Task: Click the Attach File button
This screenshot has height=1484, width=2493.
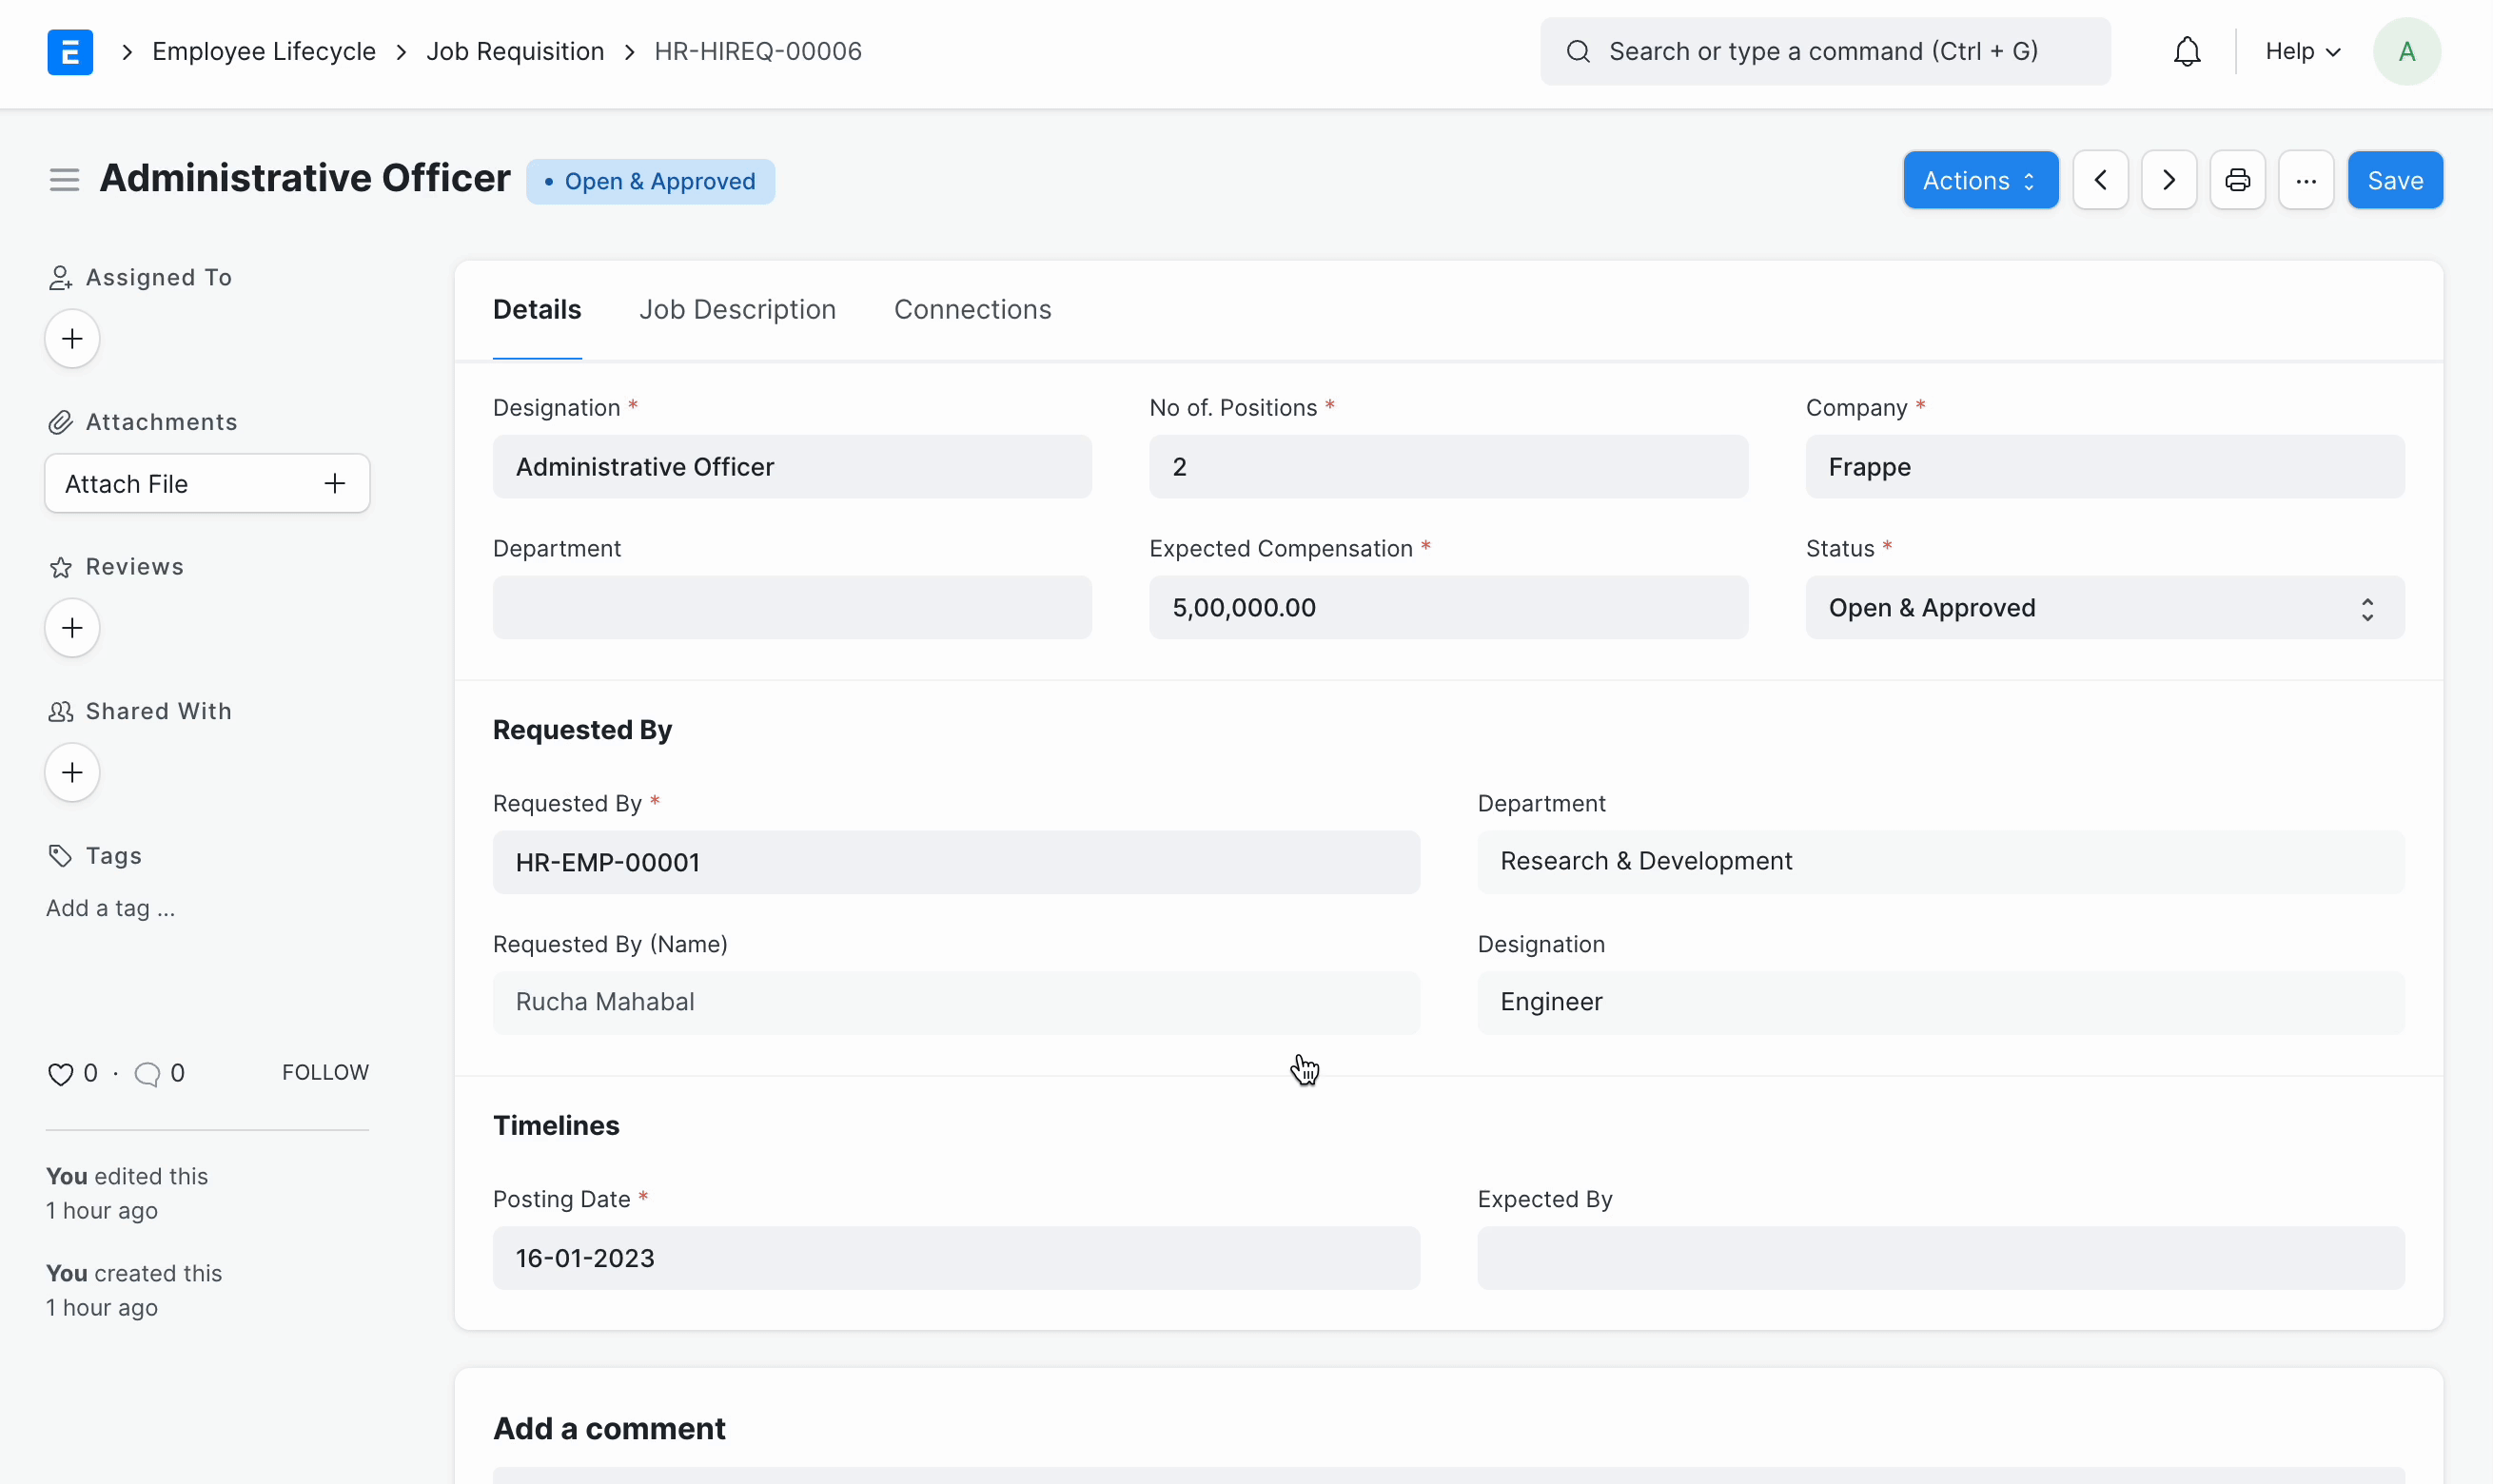Action: coord(206,482)
